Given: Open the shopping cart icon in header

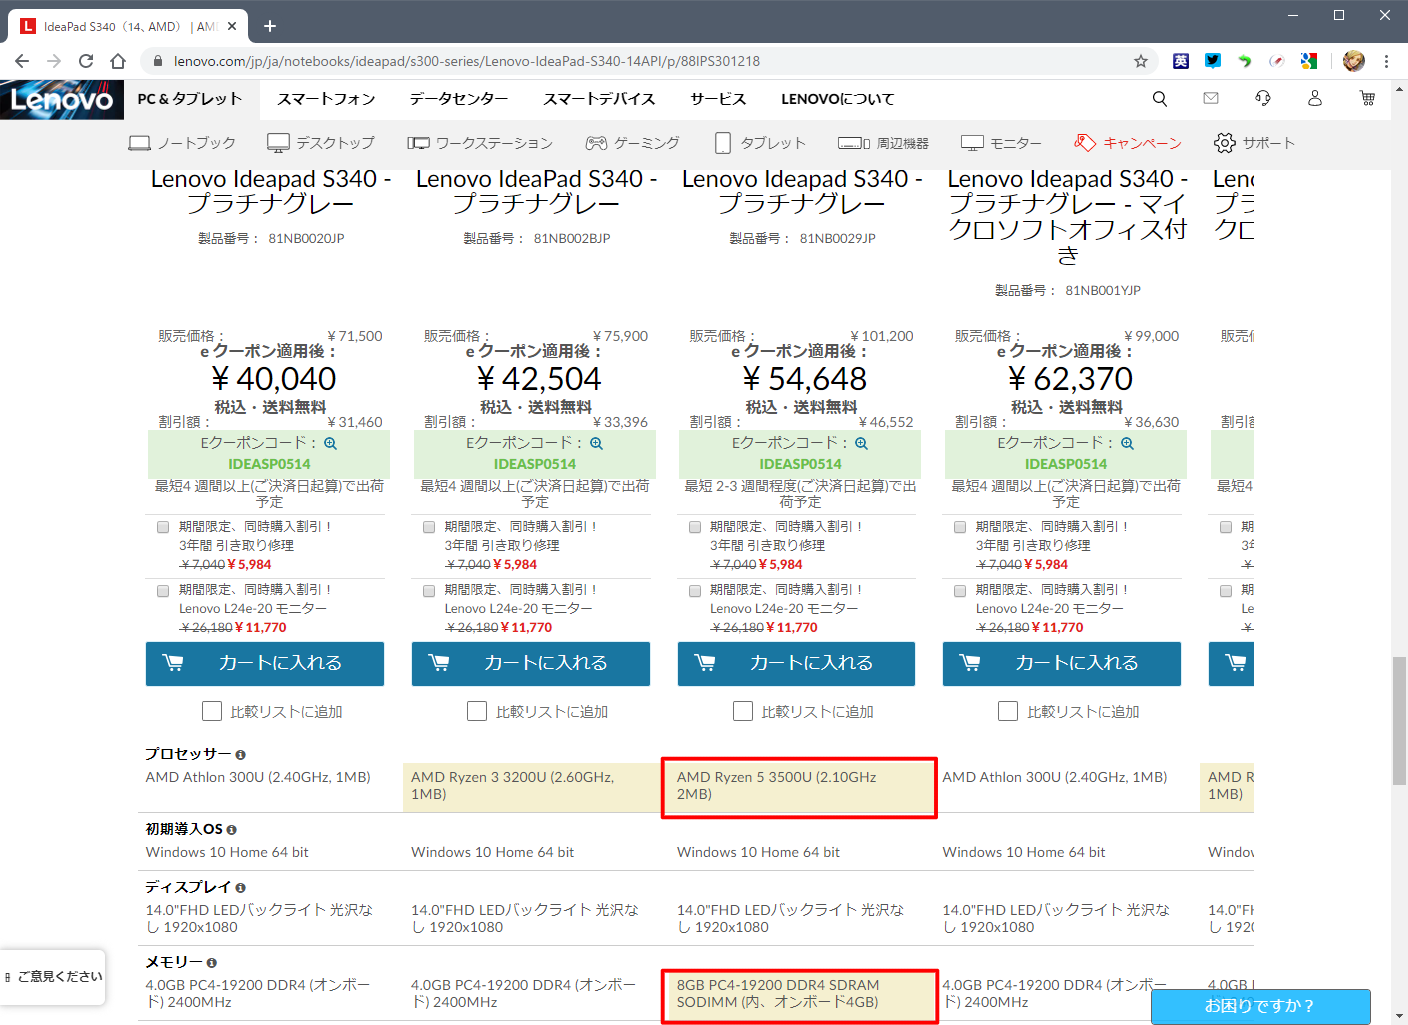Looking at the screenshot, I should click(1367, 98).
